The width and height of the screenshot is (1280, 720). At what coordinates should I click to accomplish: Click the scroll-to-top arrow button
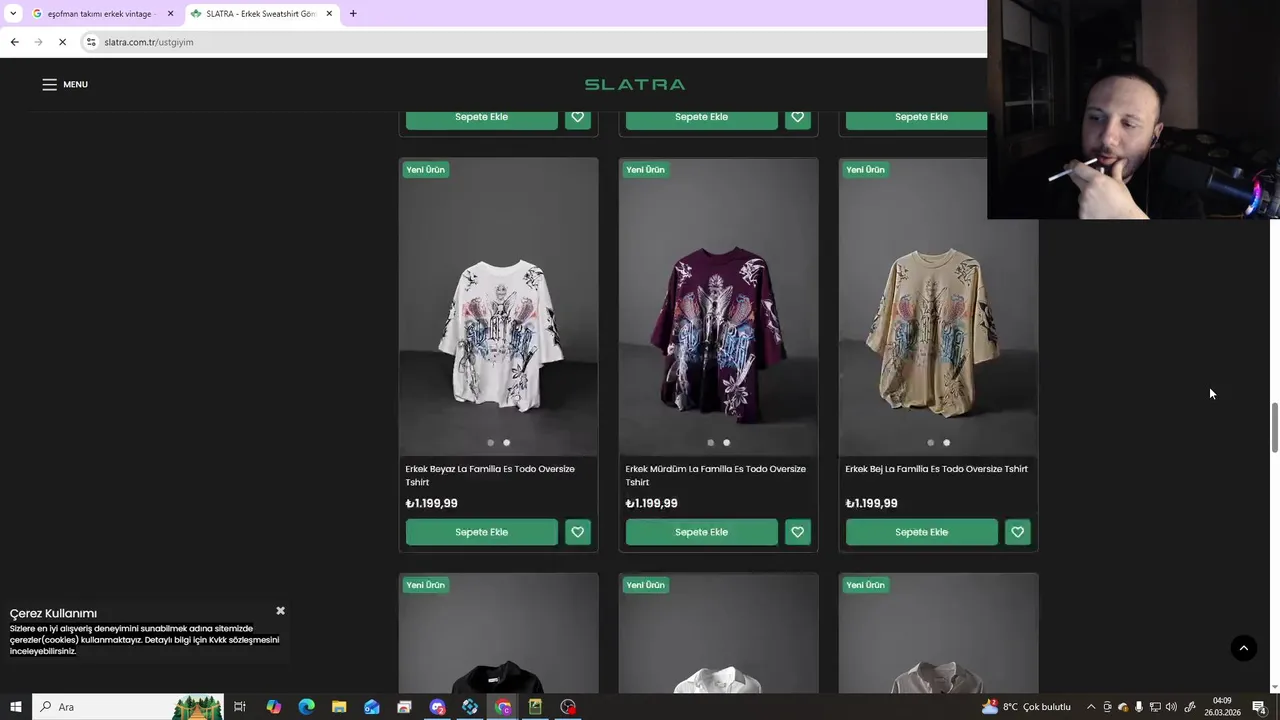1243,648
